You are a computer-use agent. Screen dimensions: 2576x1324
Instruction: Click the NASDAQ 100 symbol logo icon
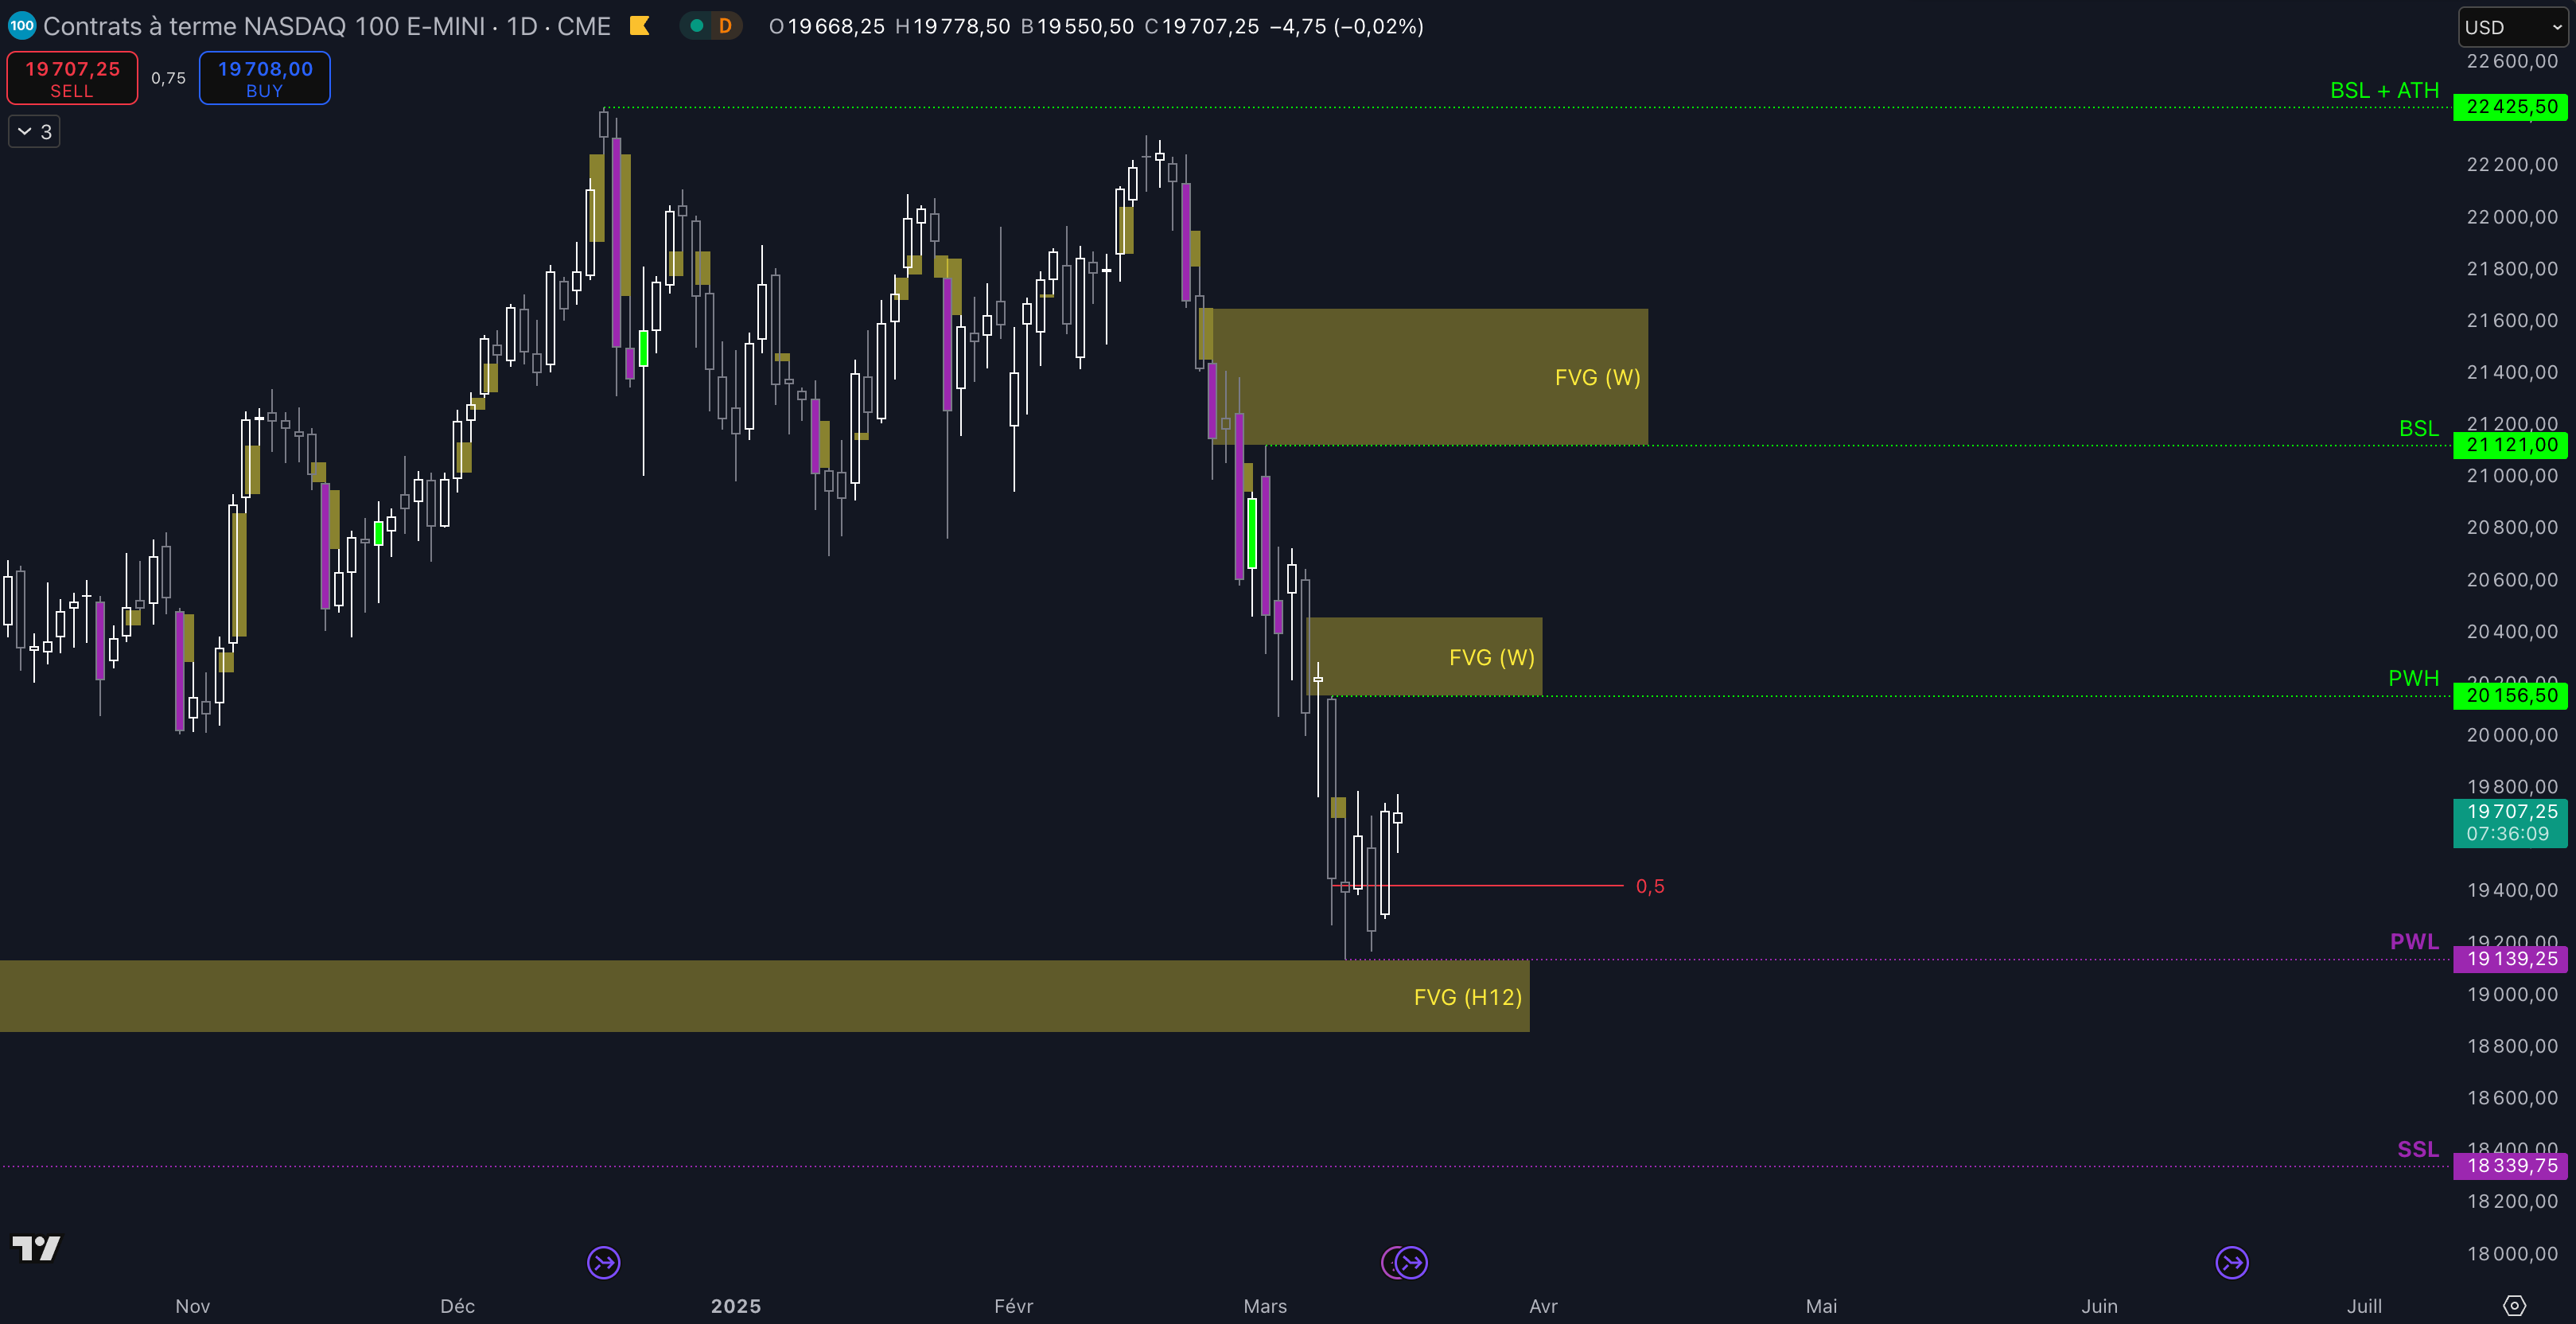tap(22, 26)
